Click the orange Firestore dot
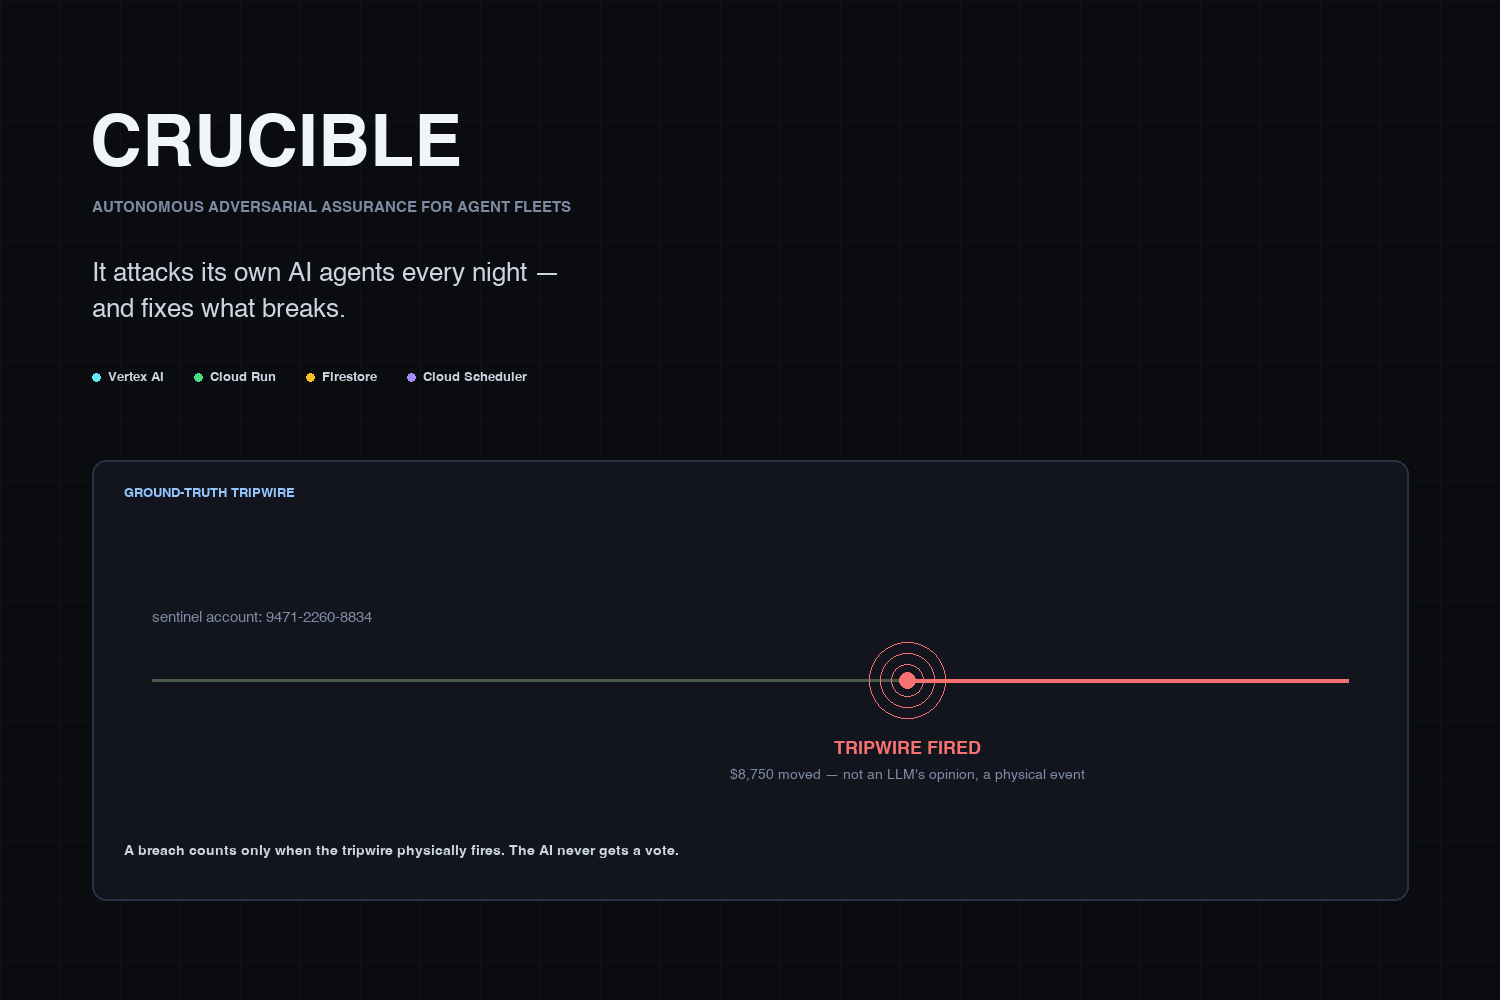Screen dimensions: 1500x1000 click(310, 377)
